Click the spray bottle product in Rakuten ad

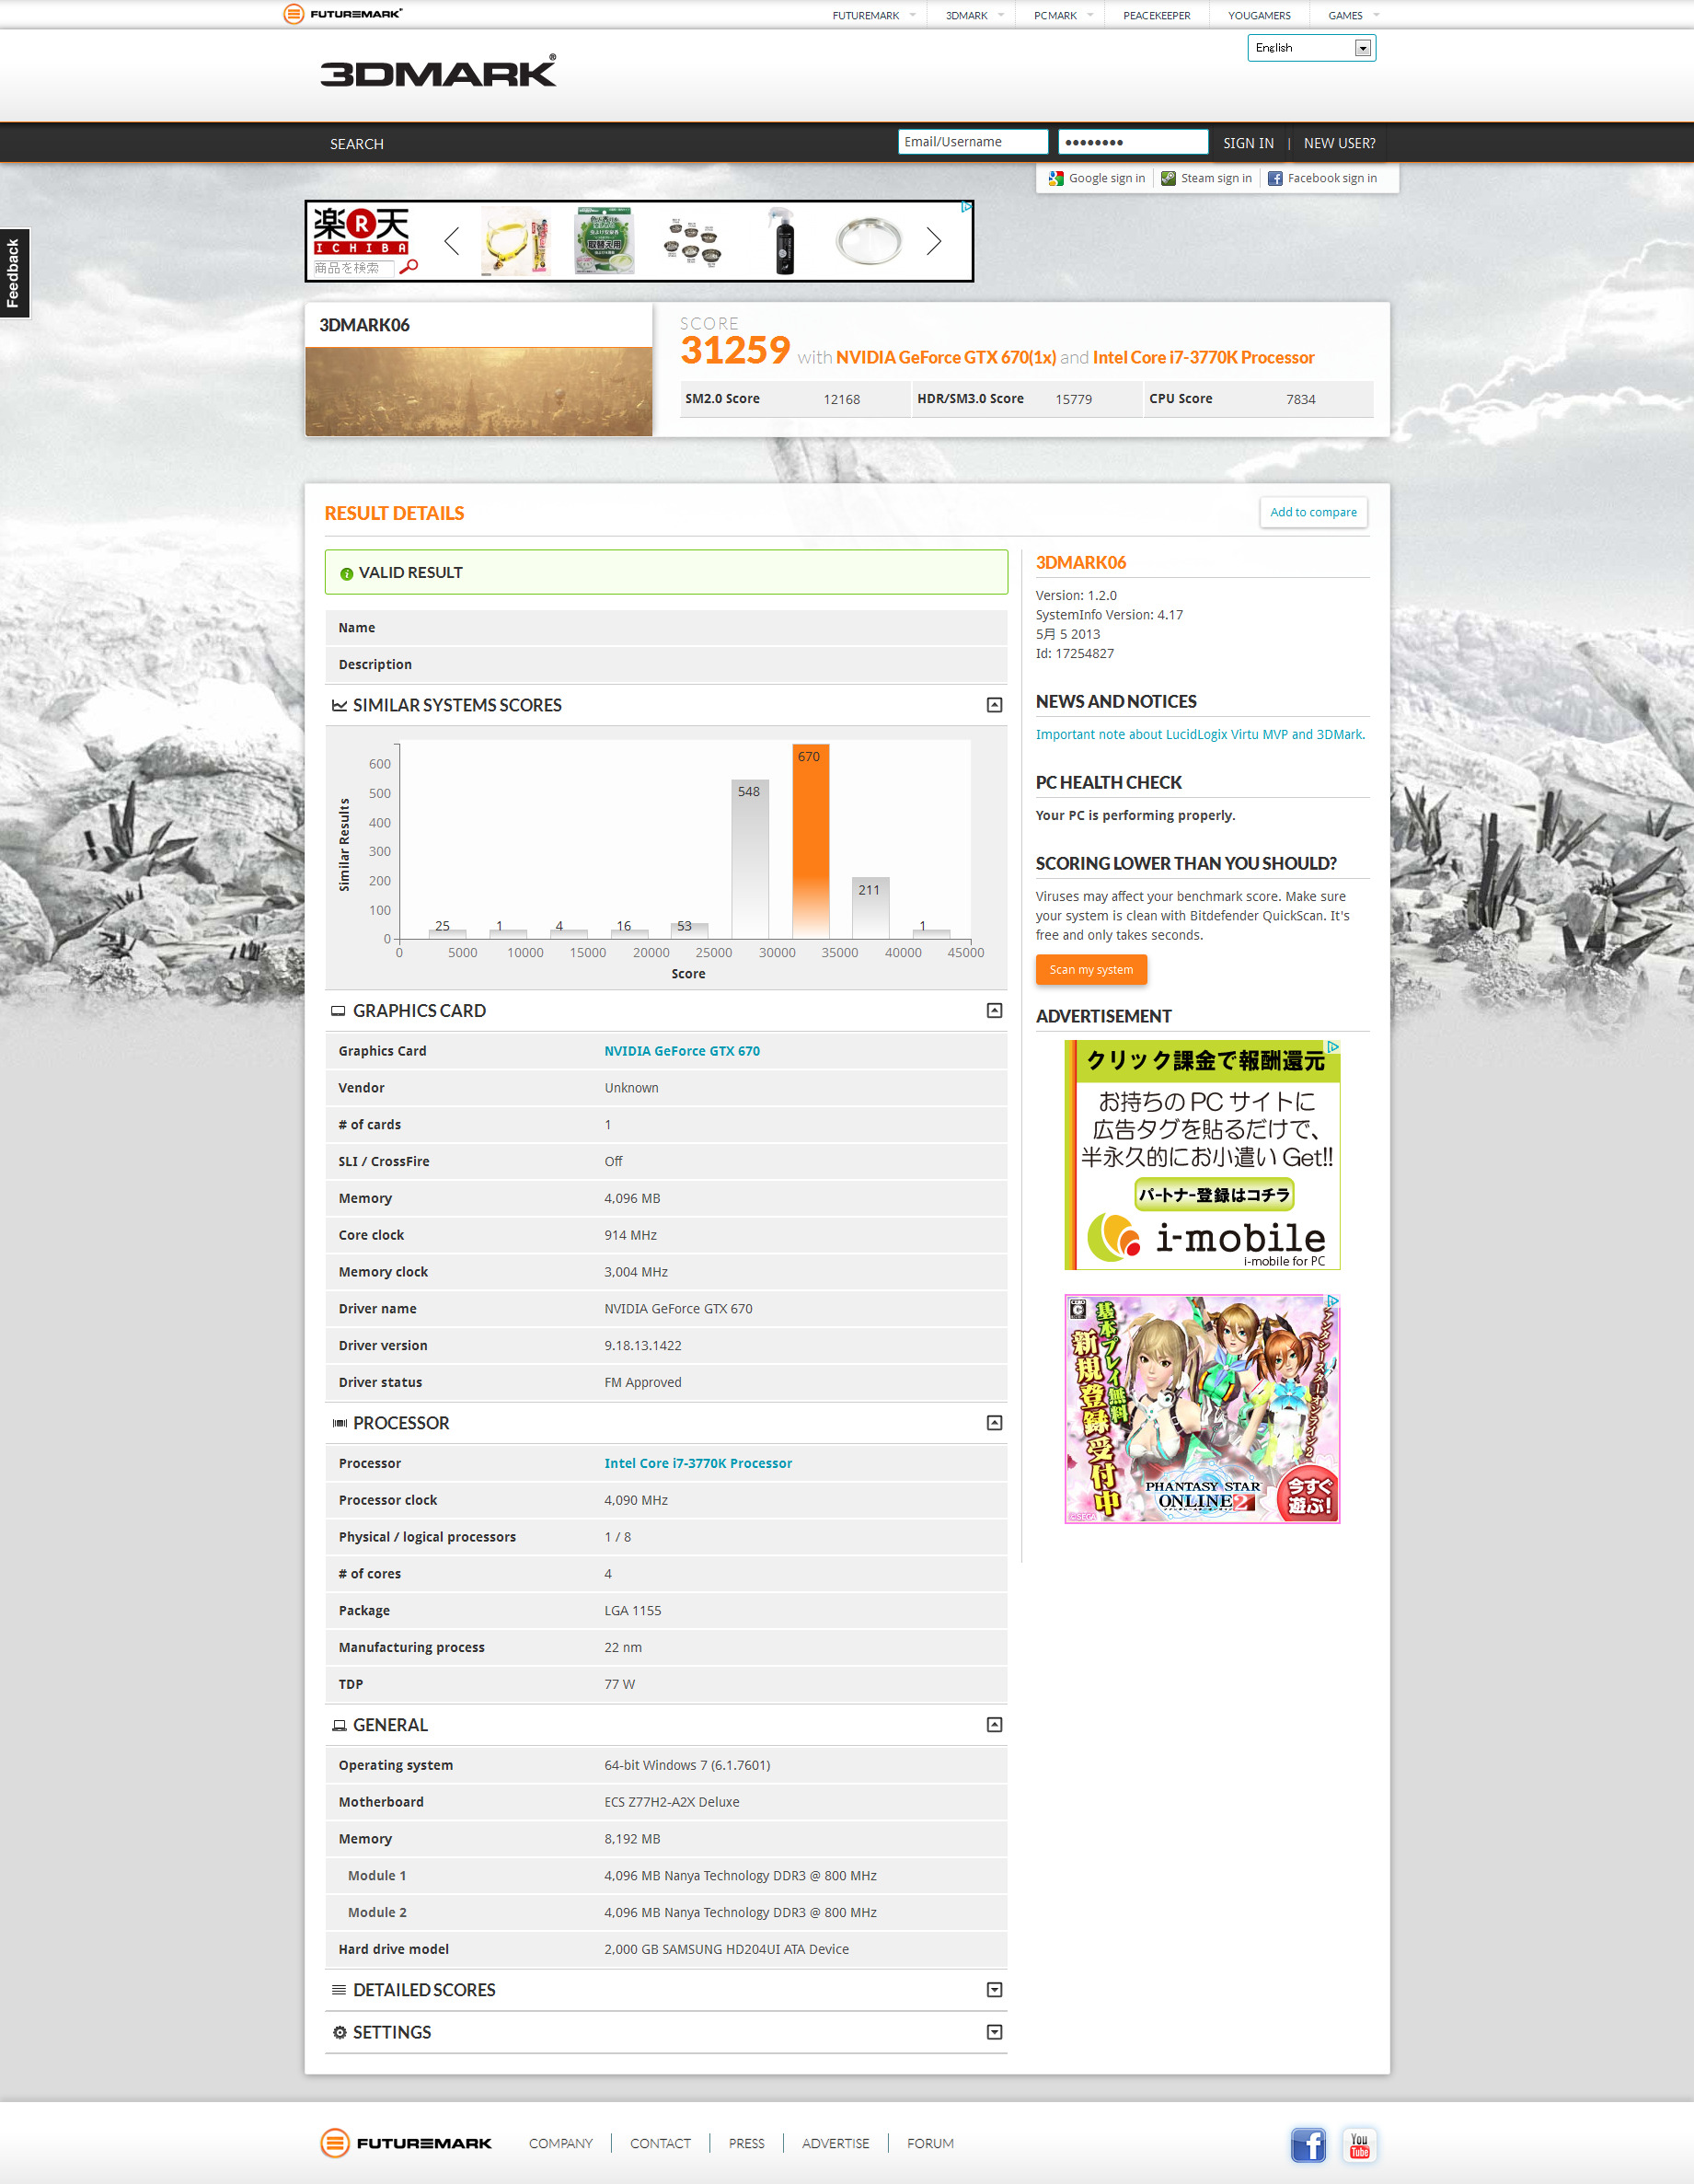783,241
